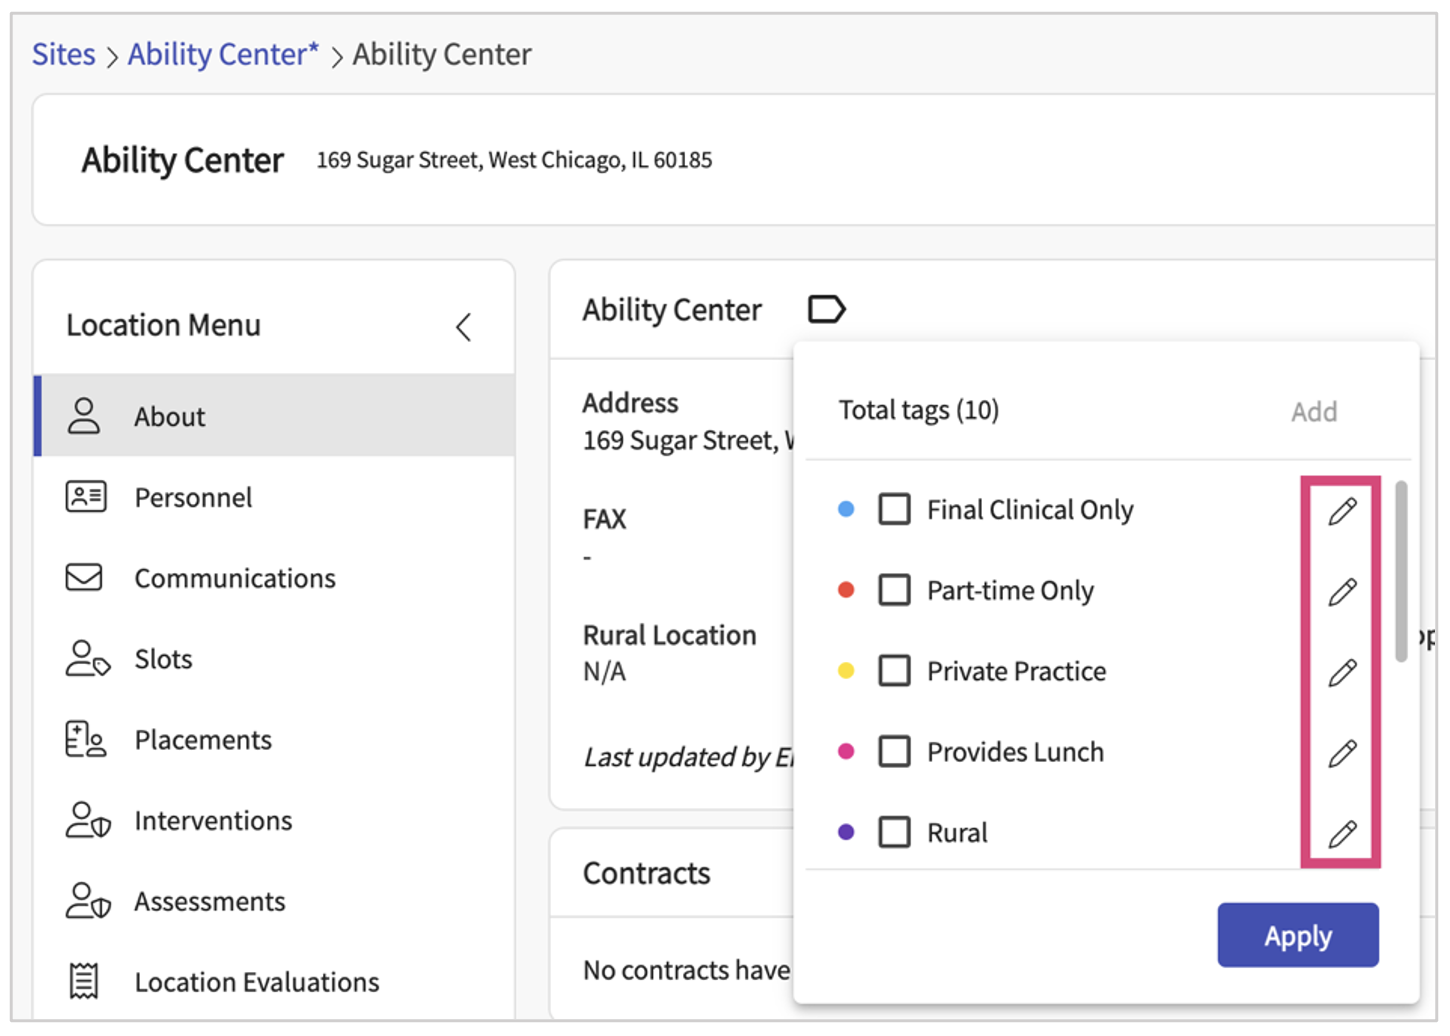Open the Slots section

(163, 659)
